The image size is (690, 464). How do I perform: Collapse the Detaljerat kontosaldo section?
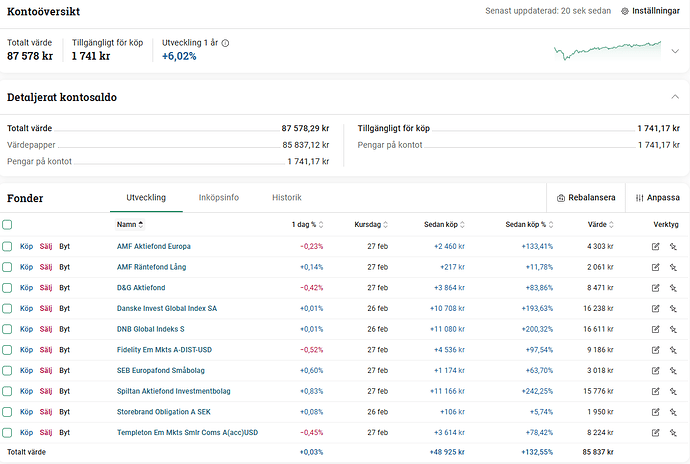675,97
